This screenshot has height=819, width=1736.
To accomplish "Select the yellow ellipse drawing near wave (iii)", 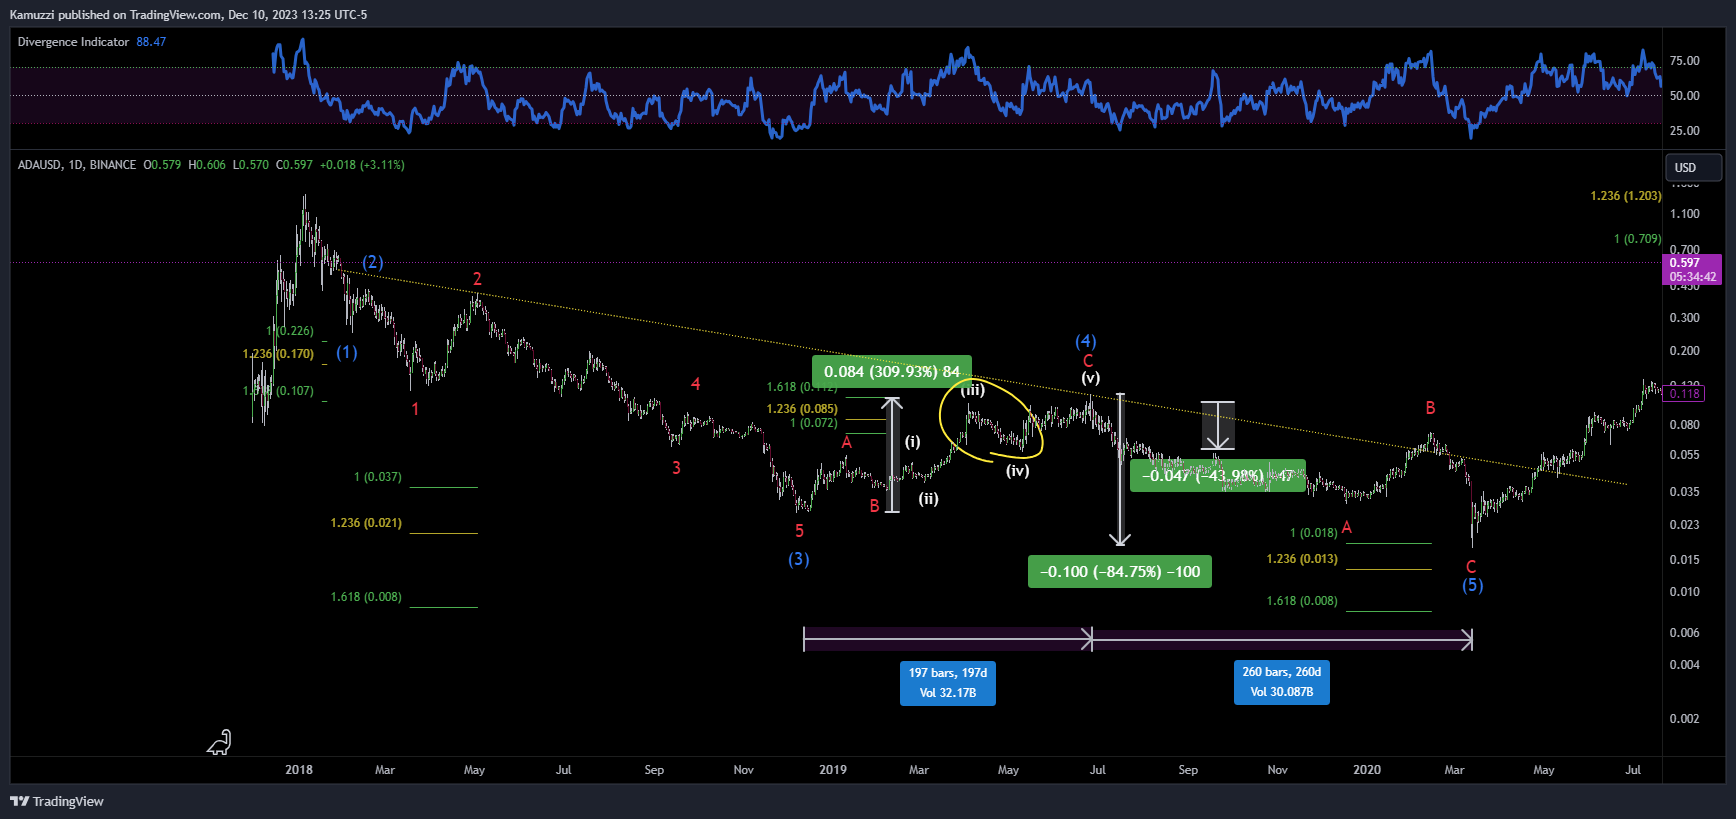I will pyautogui.click(x=991, y=420).
